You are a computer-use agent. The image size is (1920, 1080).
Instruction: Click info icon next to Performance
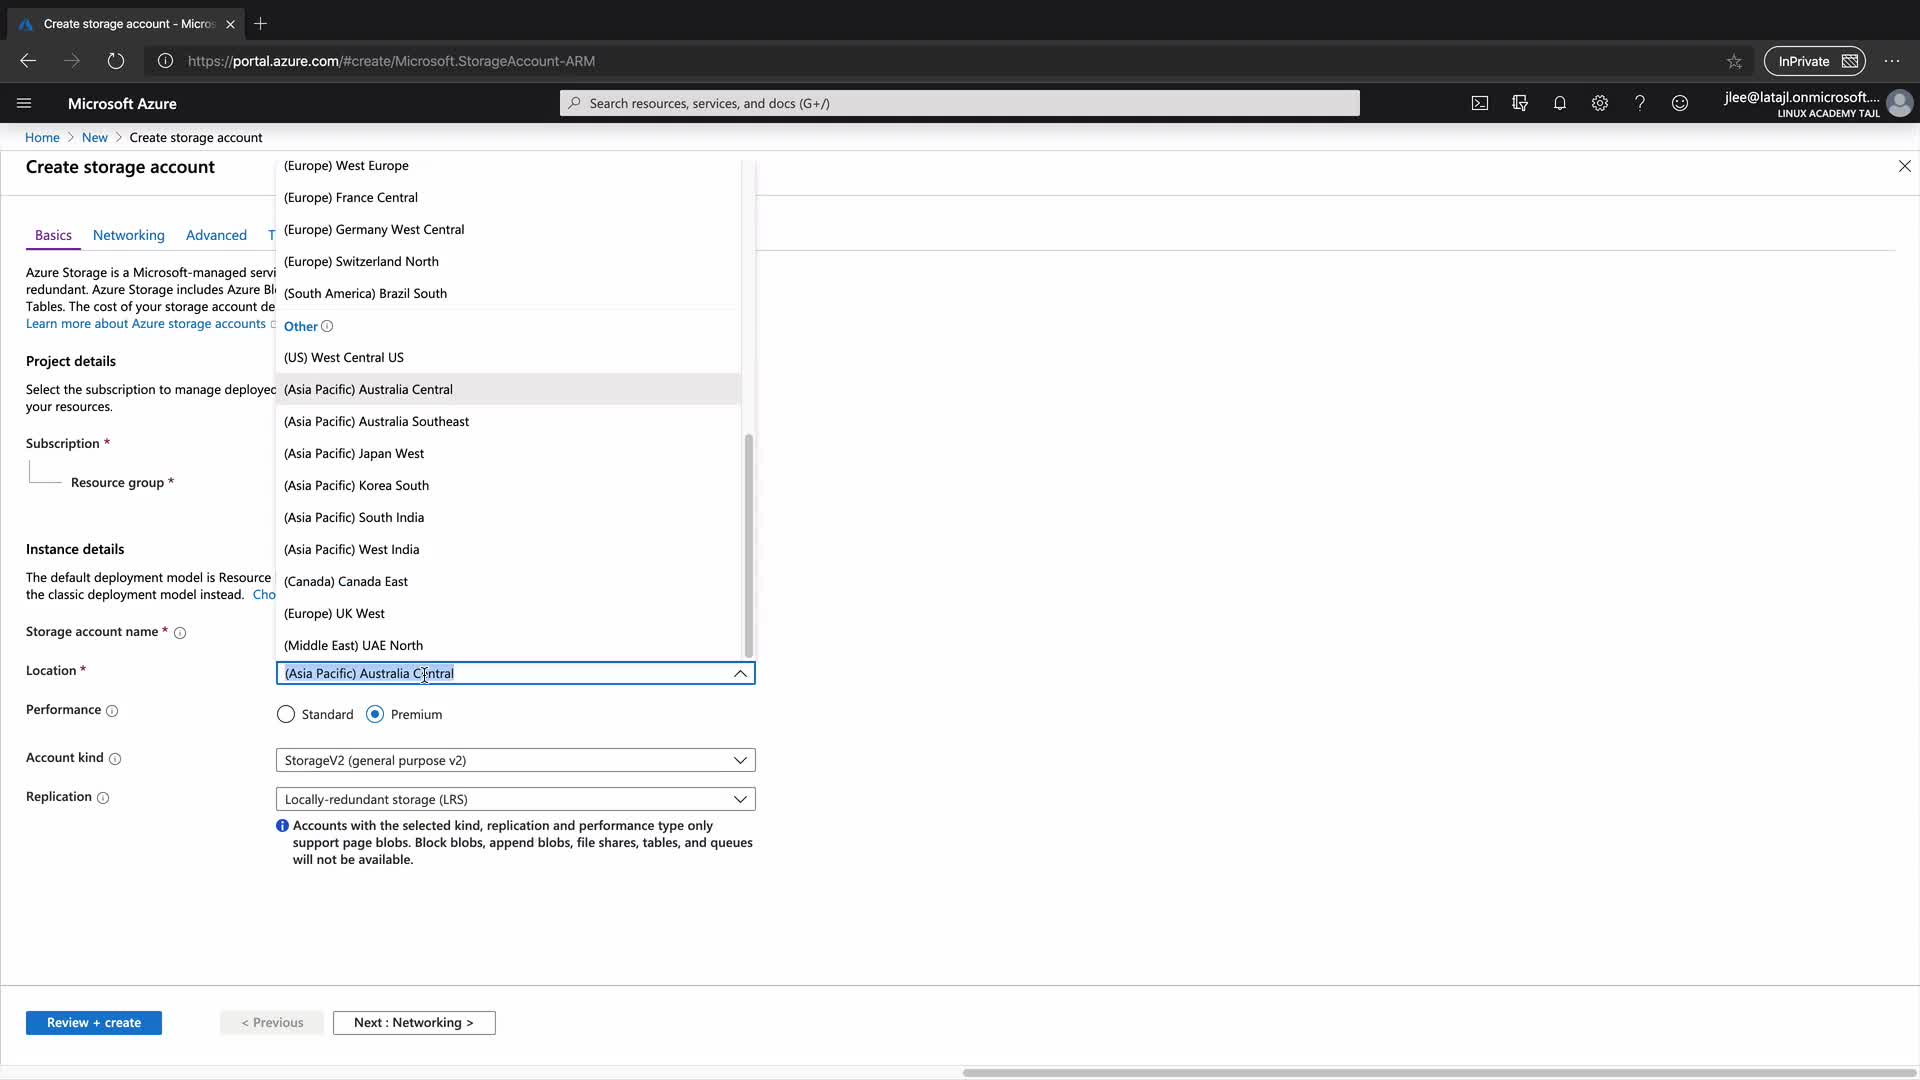(112, 711)
